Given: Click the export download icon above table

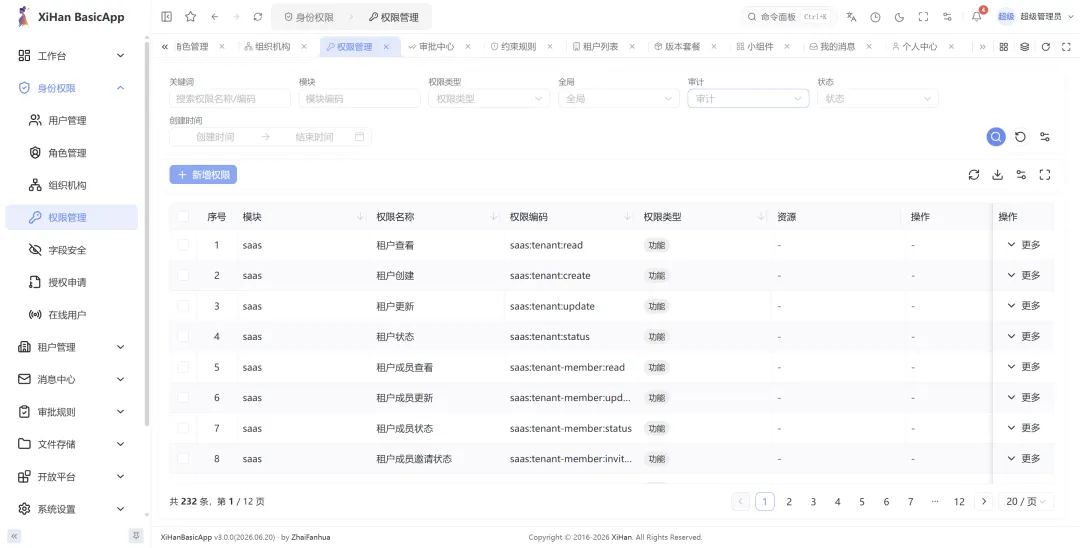Looking at the screenshot, I should pyautogui.click(x=997, y=175).
